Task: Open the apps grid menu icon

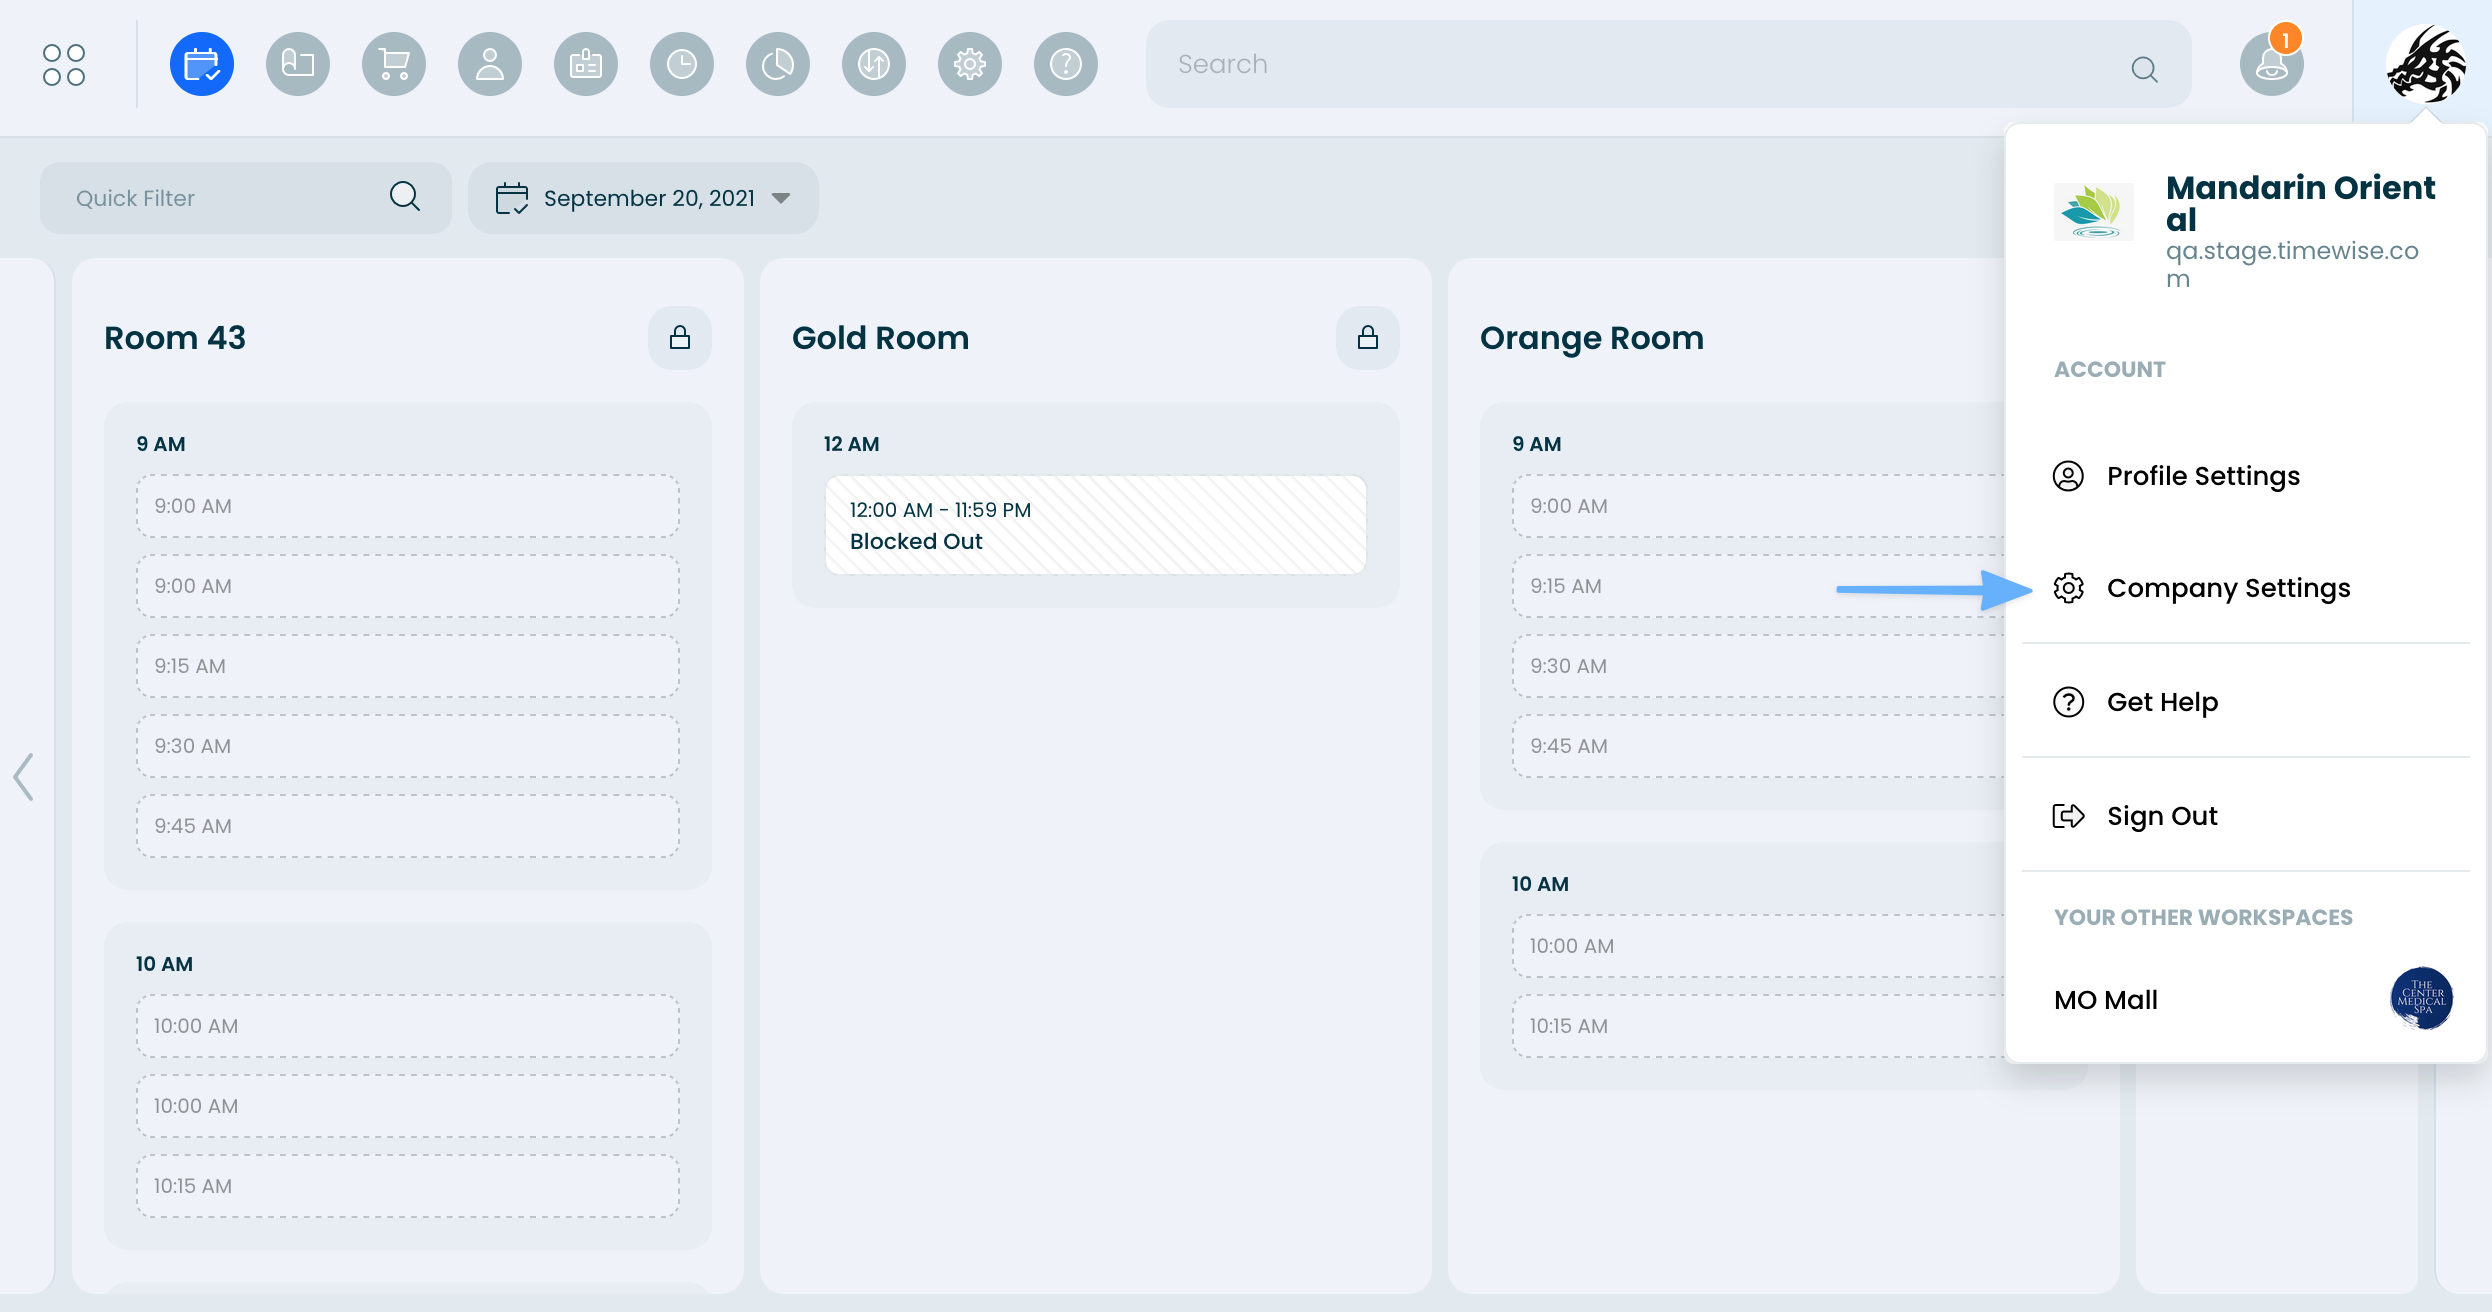Action: pyautogui.click(x=64, y=65)
